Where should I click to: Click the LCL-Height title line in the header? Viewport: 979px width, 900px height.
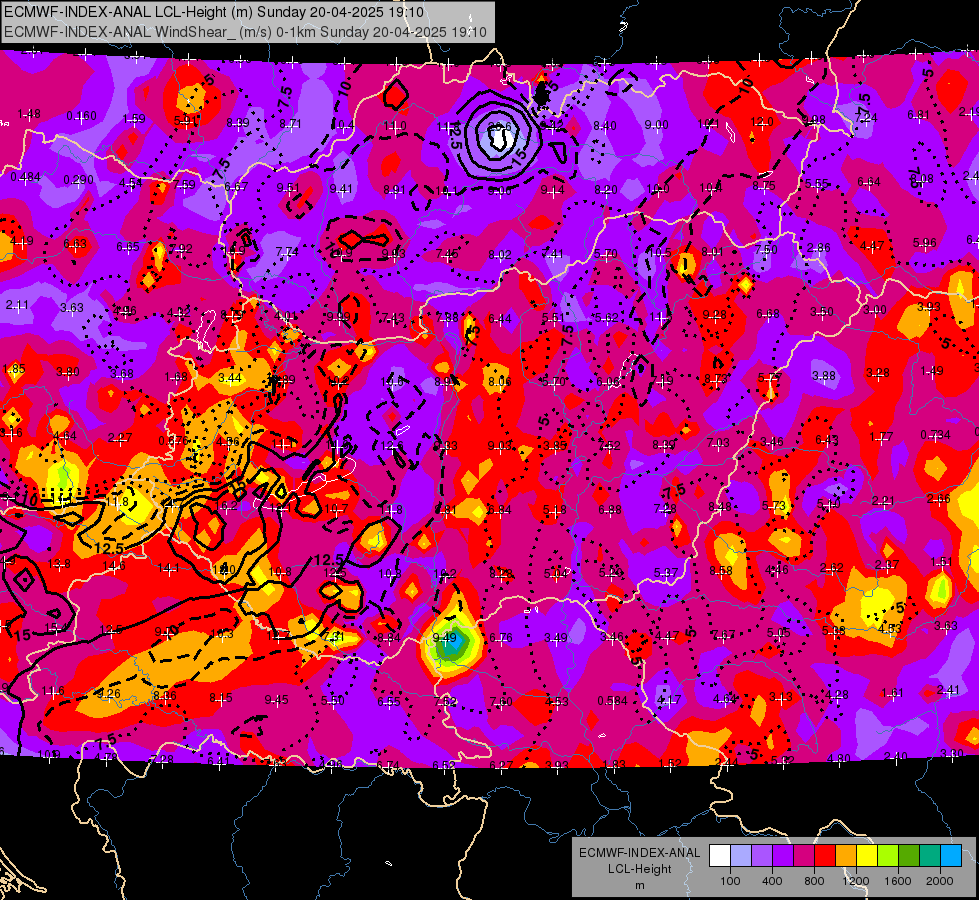214,12
